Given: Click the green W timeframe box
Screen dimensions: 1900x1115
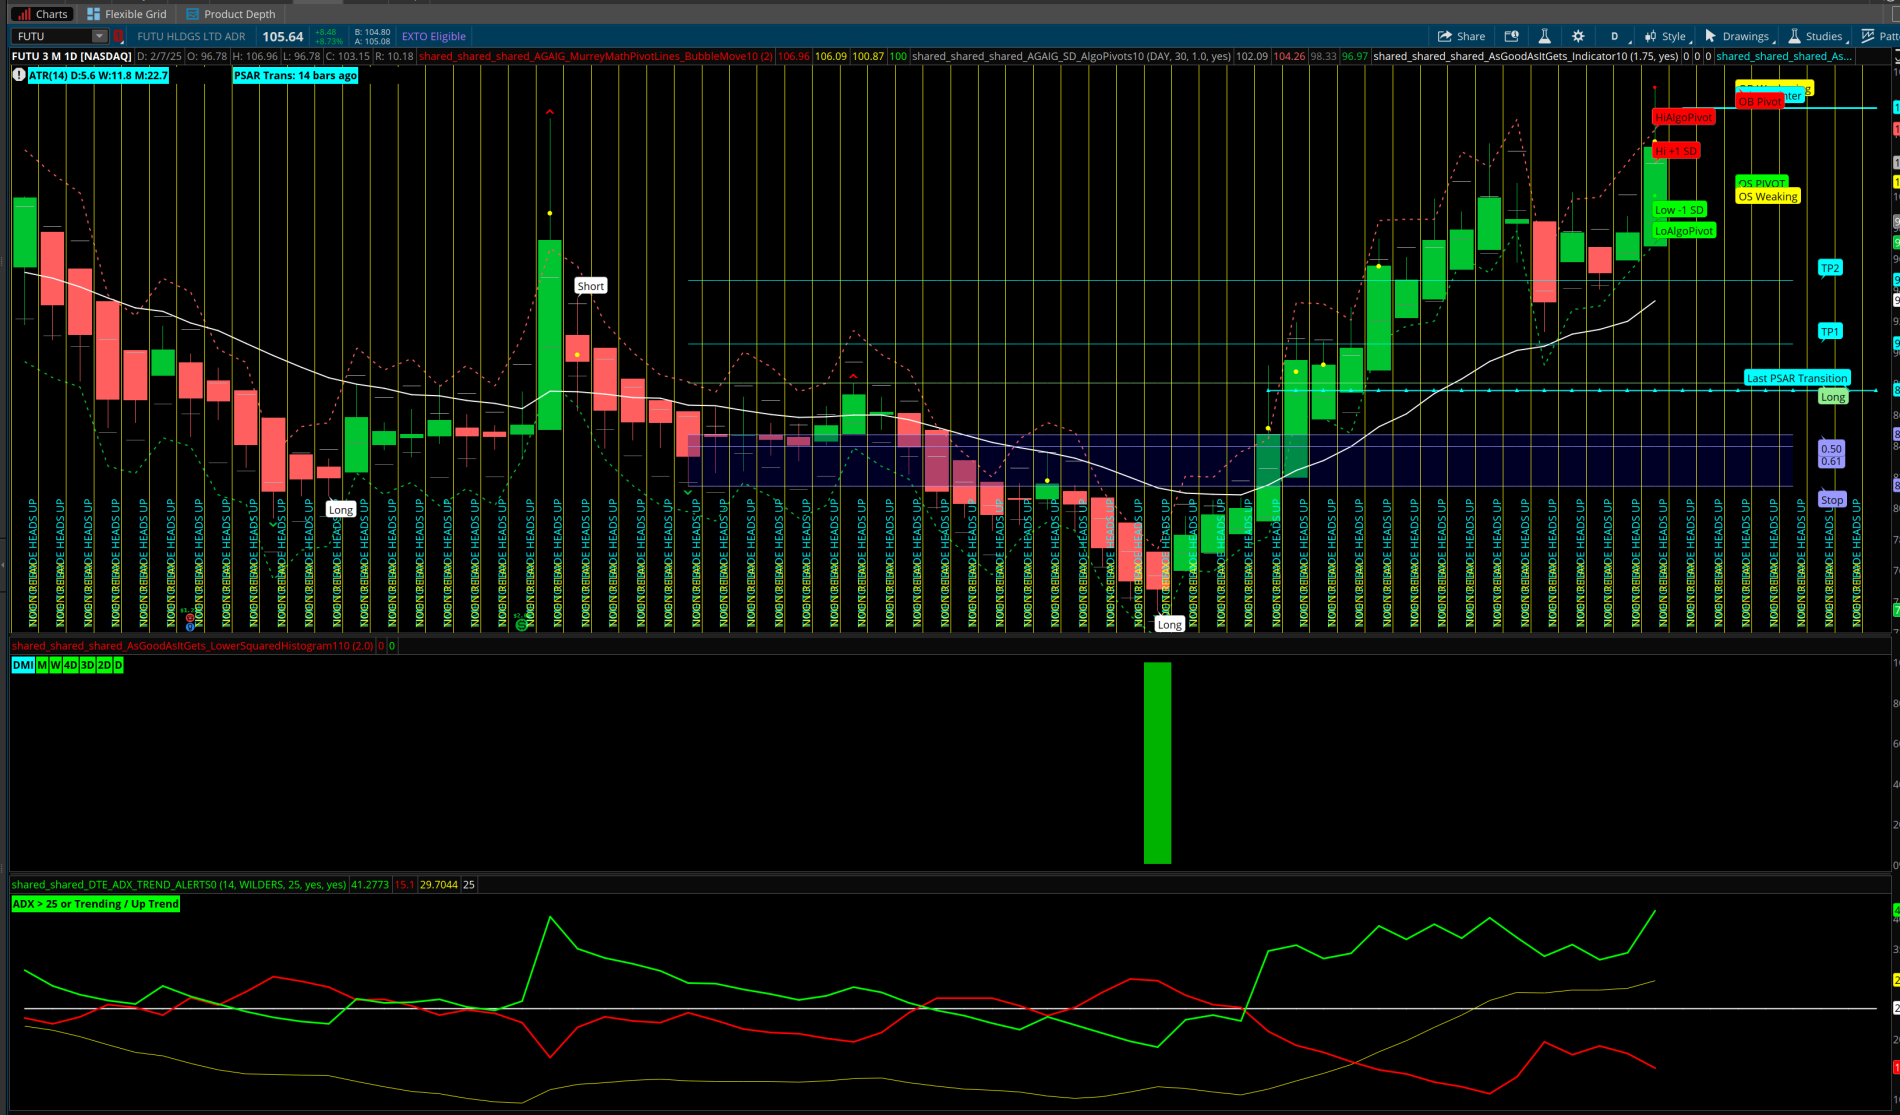Looking at the screenshot, I should 56,665.
